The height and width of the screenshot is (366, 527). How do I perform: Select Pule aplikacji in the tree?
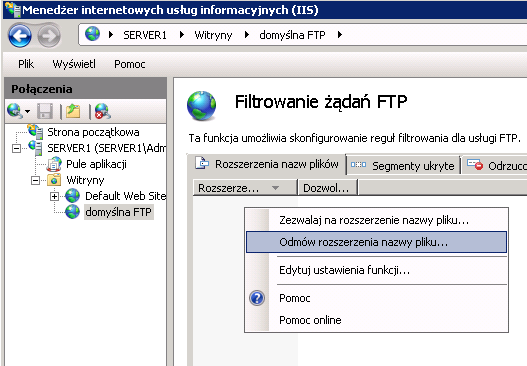pos(96,164)
